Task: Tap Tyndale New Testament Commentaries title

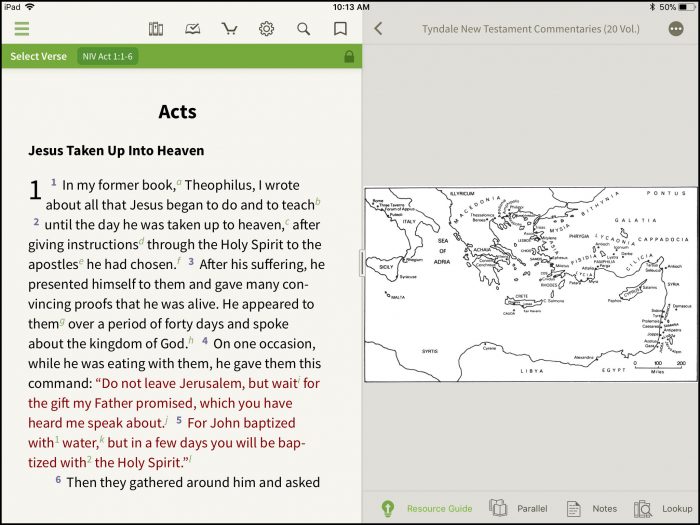Action: click(531, 29)
